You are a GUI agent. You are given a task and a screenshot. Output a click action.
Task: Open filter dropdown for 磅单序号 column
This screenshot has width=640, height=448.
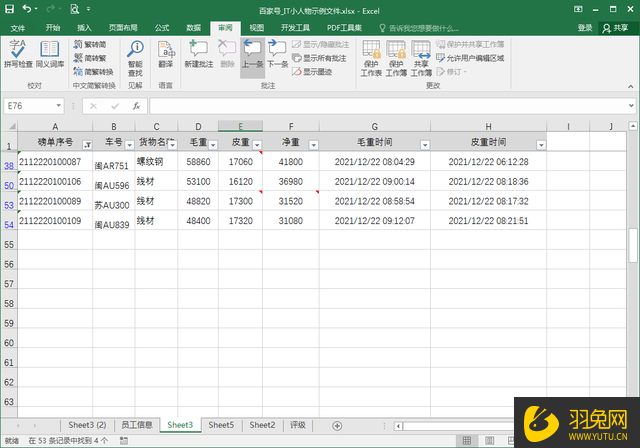(87, 145)
